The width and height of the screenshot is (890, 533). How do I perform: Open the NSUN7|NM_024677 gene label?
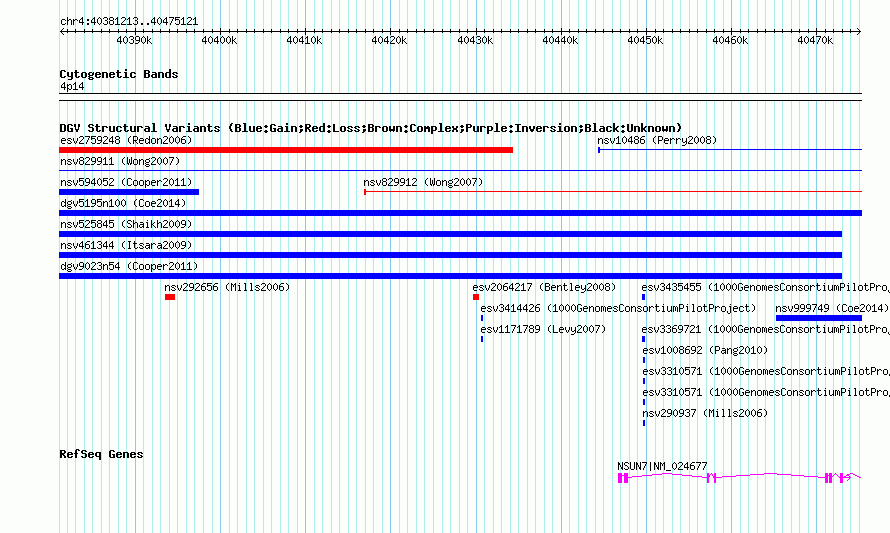662,466
